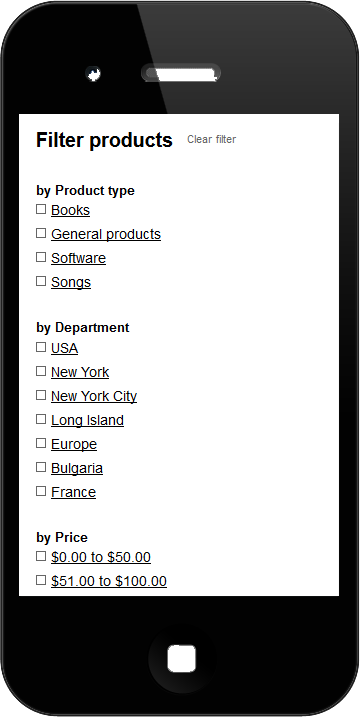The image size is (360, 717).
Task: Tick the General products checkbox
Action: pyautogui.click(x=41, y=233)
